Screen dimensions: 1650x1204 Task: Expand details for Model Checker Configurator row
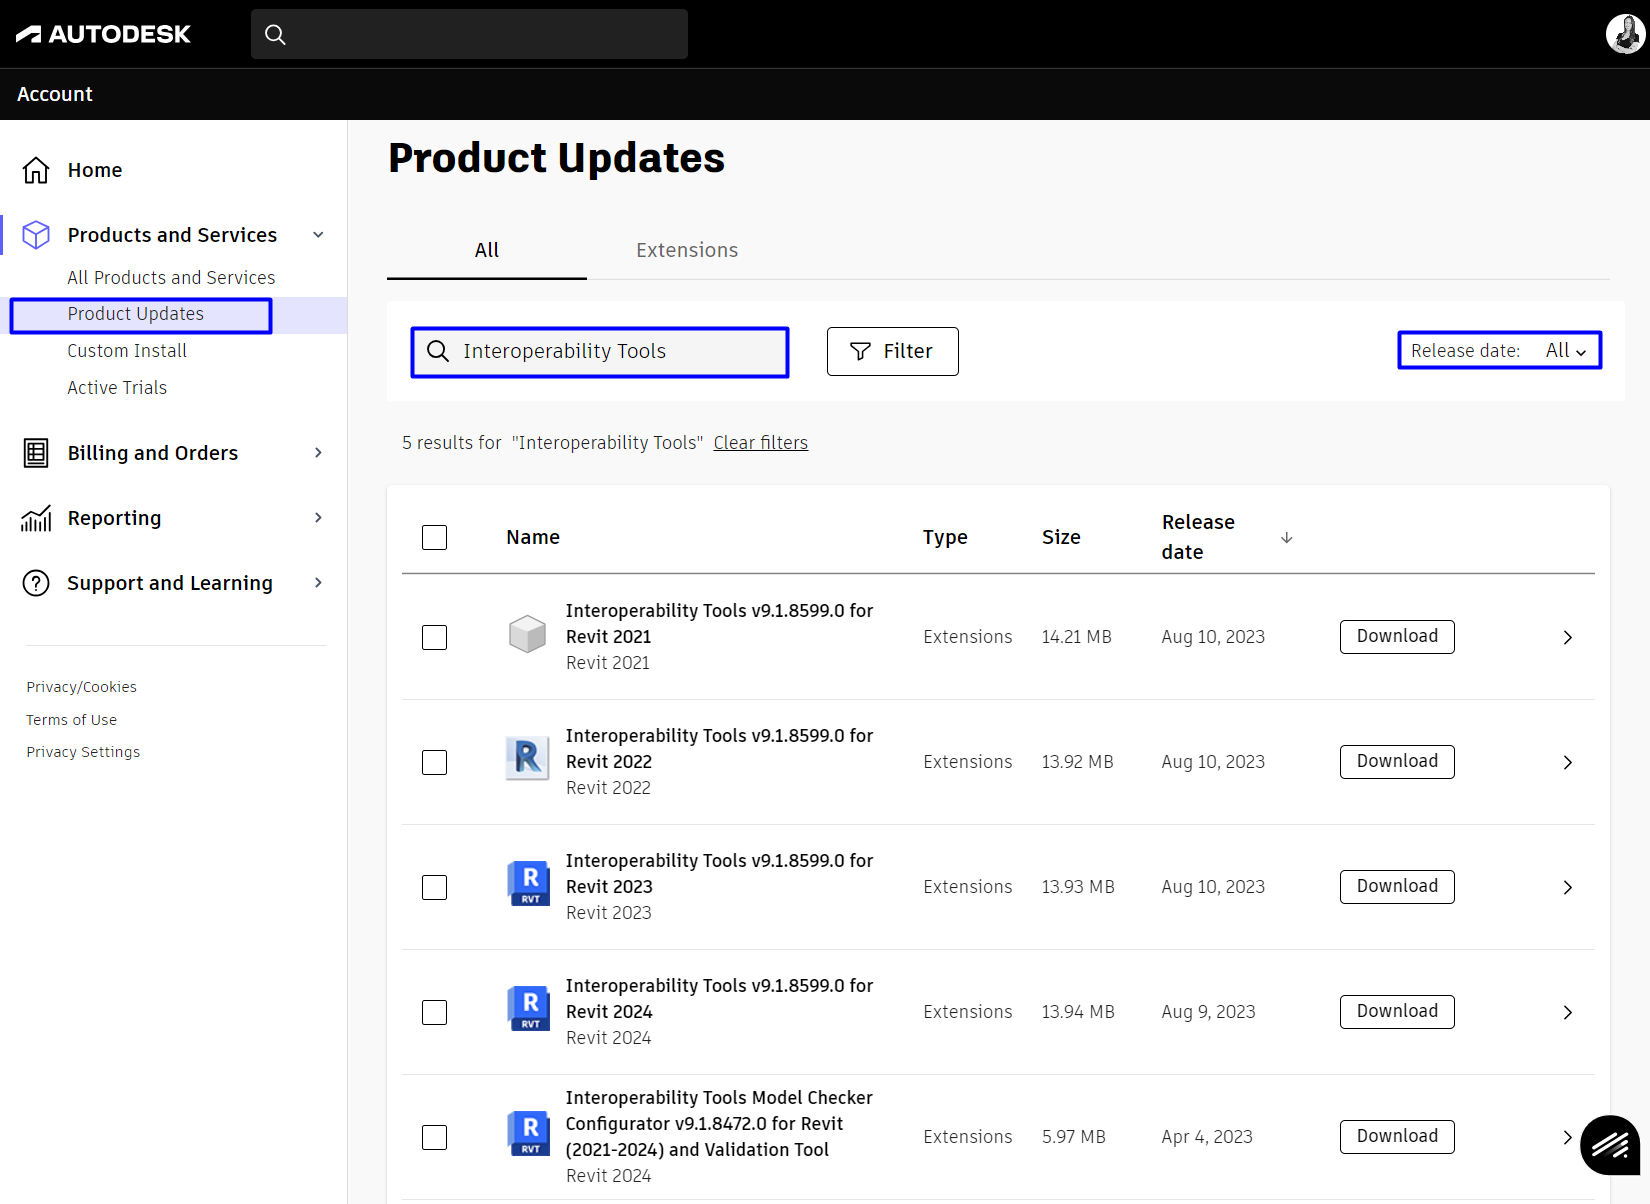coord(1567,1137)
